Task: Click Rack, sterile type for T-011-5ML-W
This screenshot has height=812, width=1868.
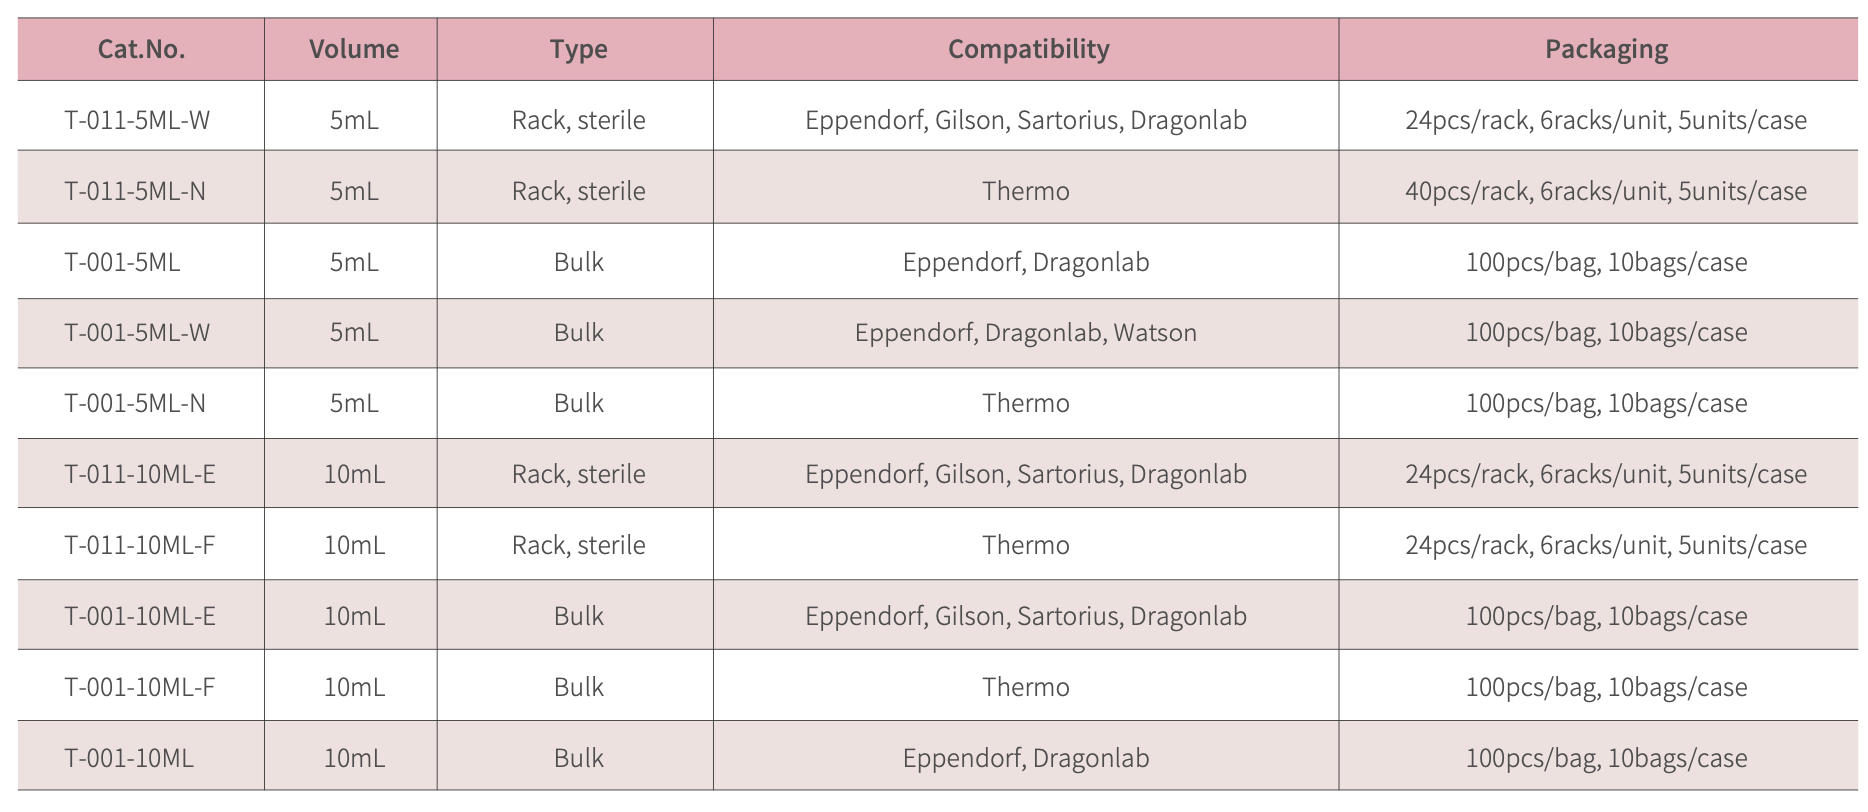Action: 578,120
